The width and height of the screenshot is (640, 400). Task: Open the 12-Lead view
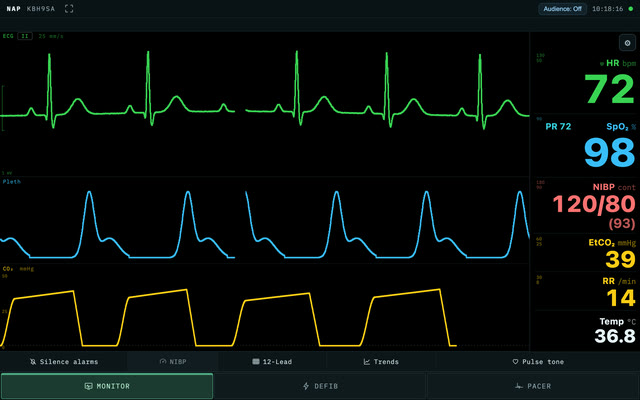272,362
